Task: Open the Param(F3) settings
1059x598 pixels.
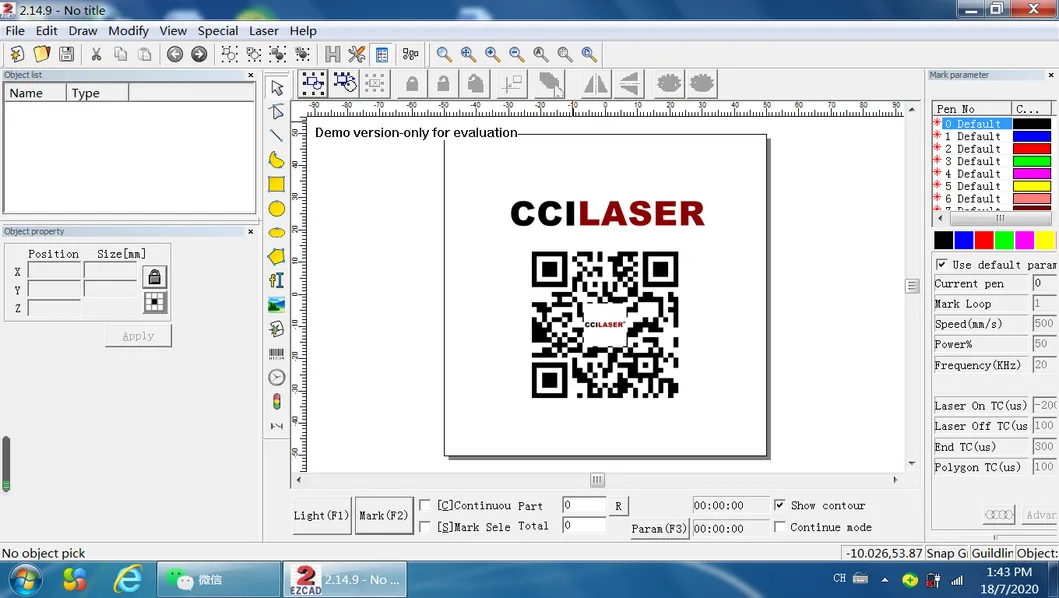Action: [659, 528]
